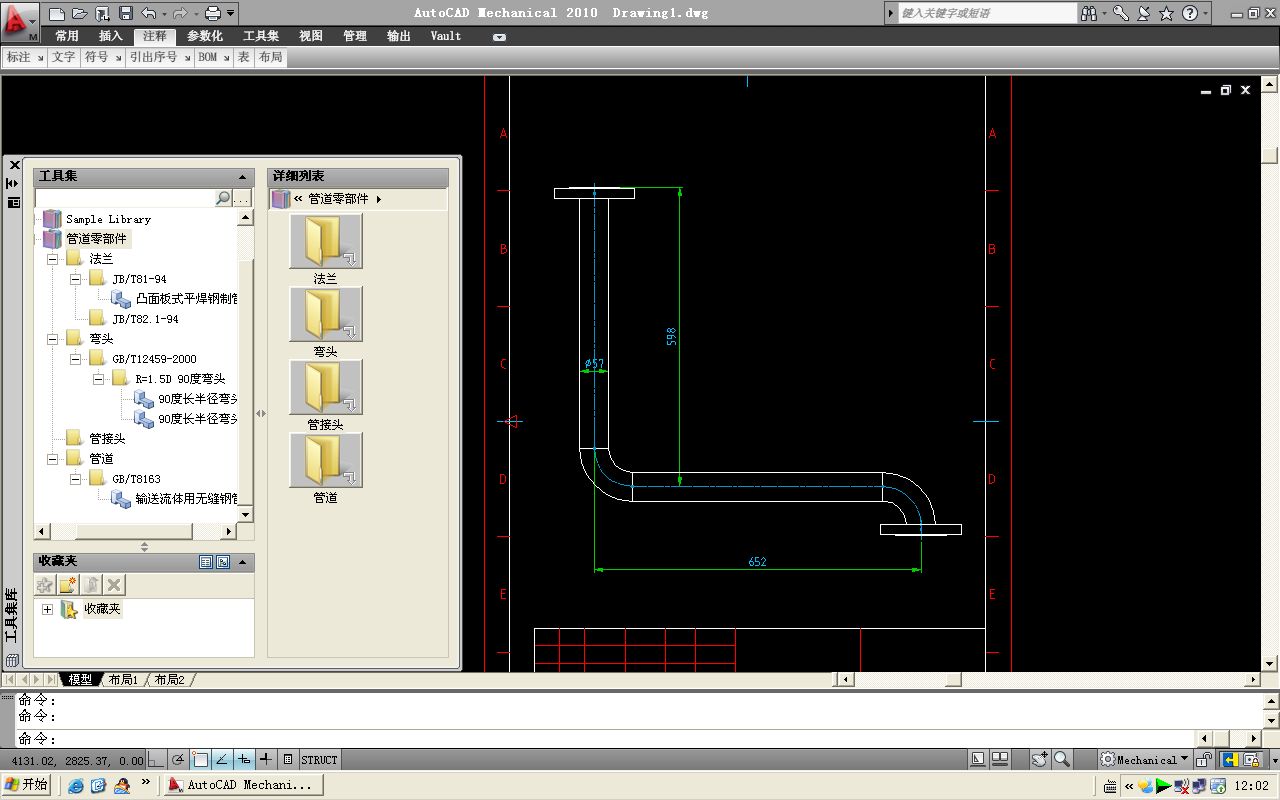Toggle STRUCT mode in the status bar

(319, 760)
